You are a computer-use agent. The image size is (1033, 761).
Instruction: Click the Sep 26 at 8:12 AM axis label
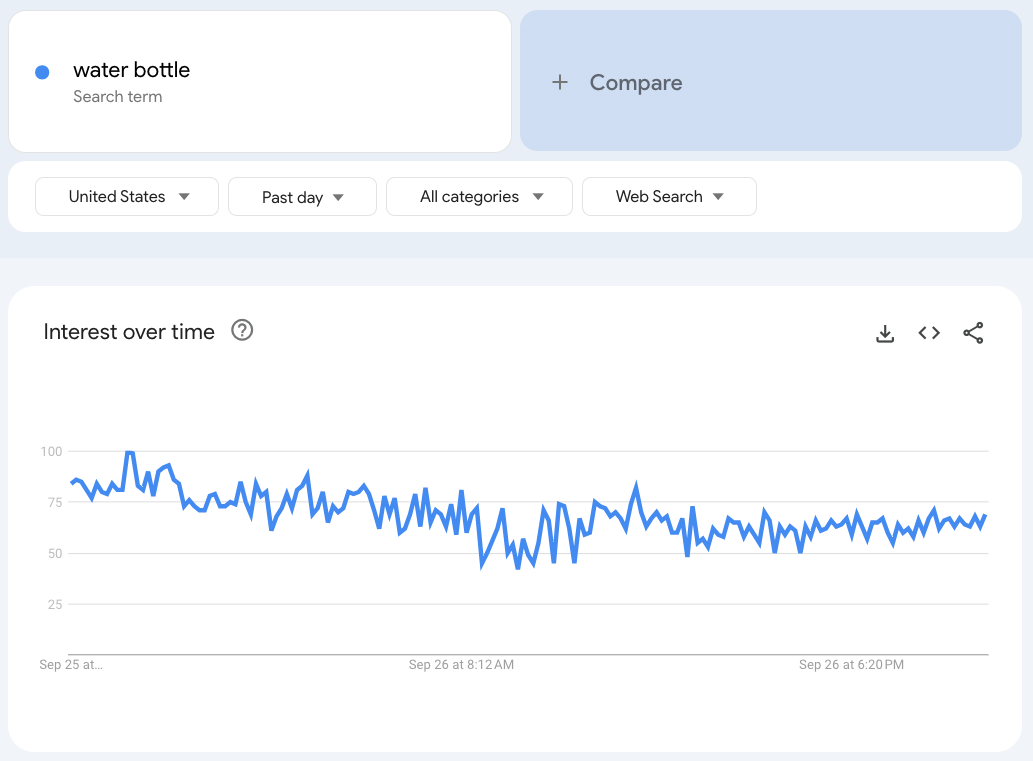460,664
